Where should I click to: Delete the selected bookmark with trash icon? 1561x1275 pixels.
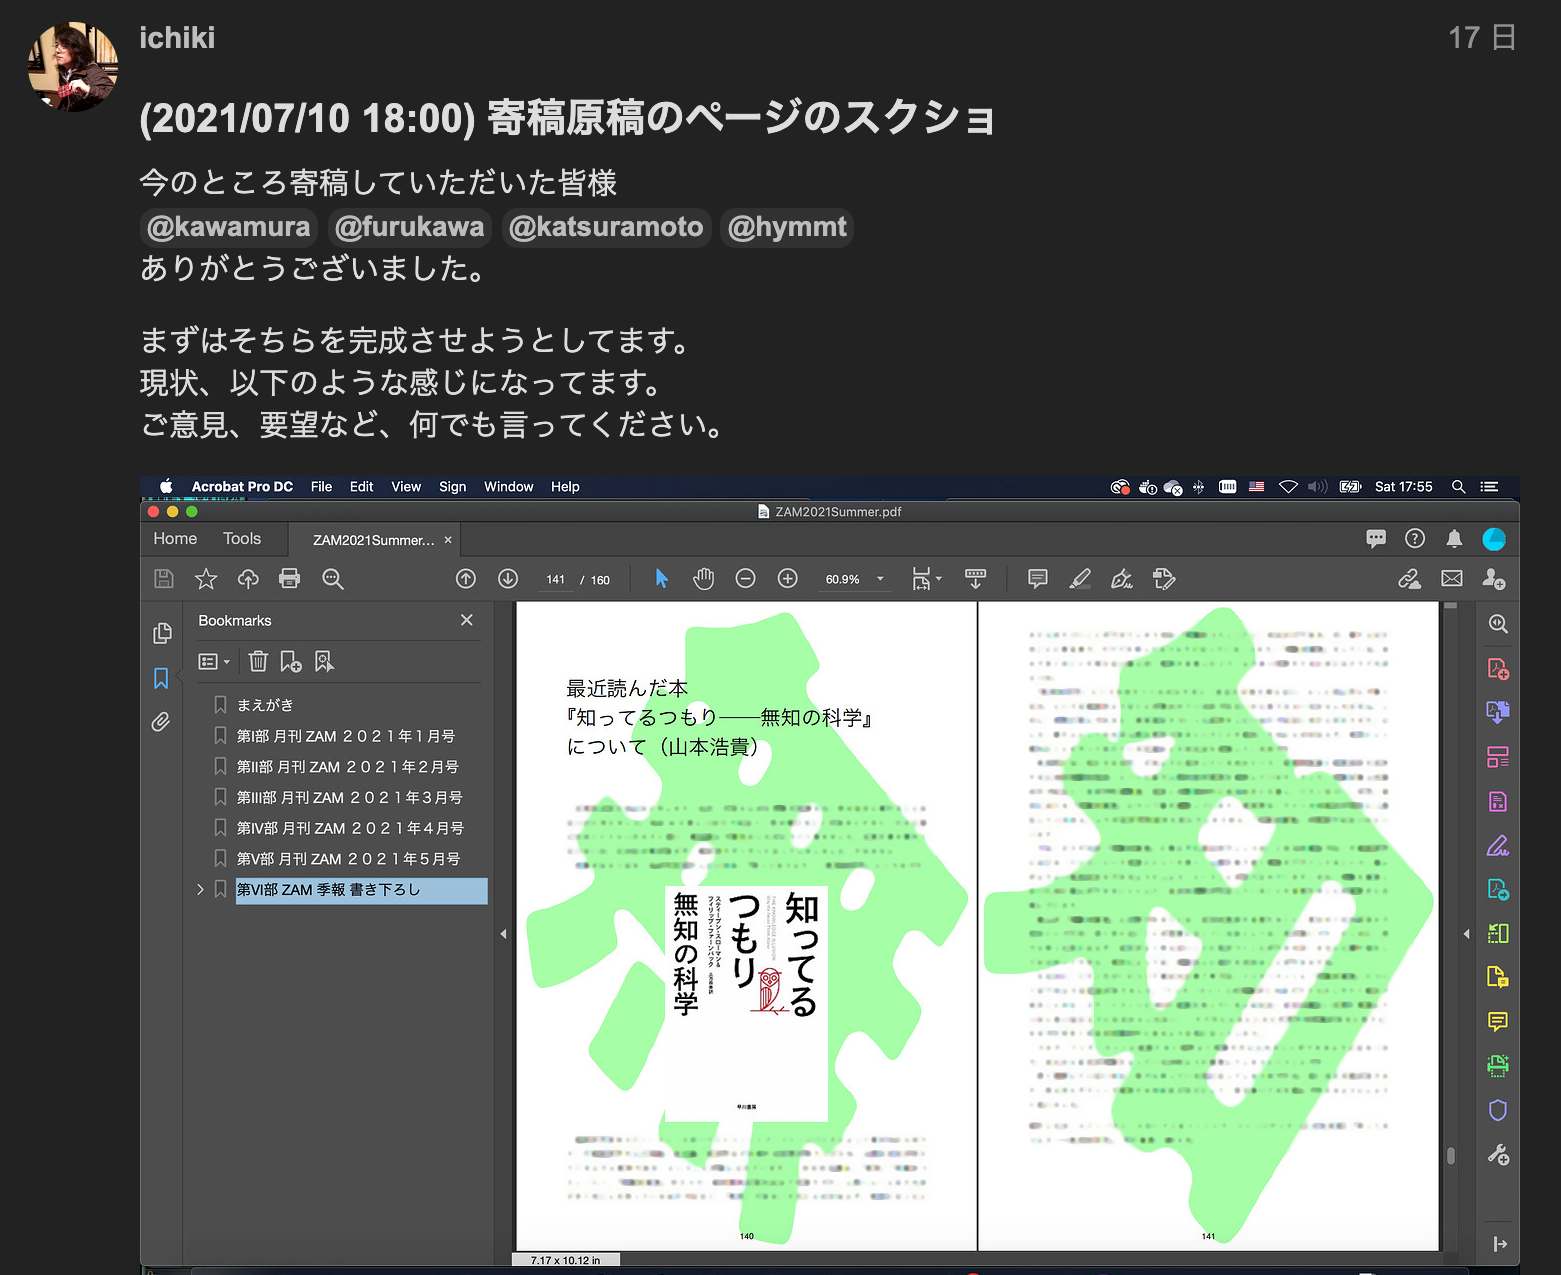pos(258,661)
